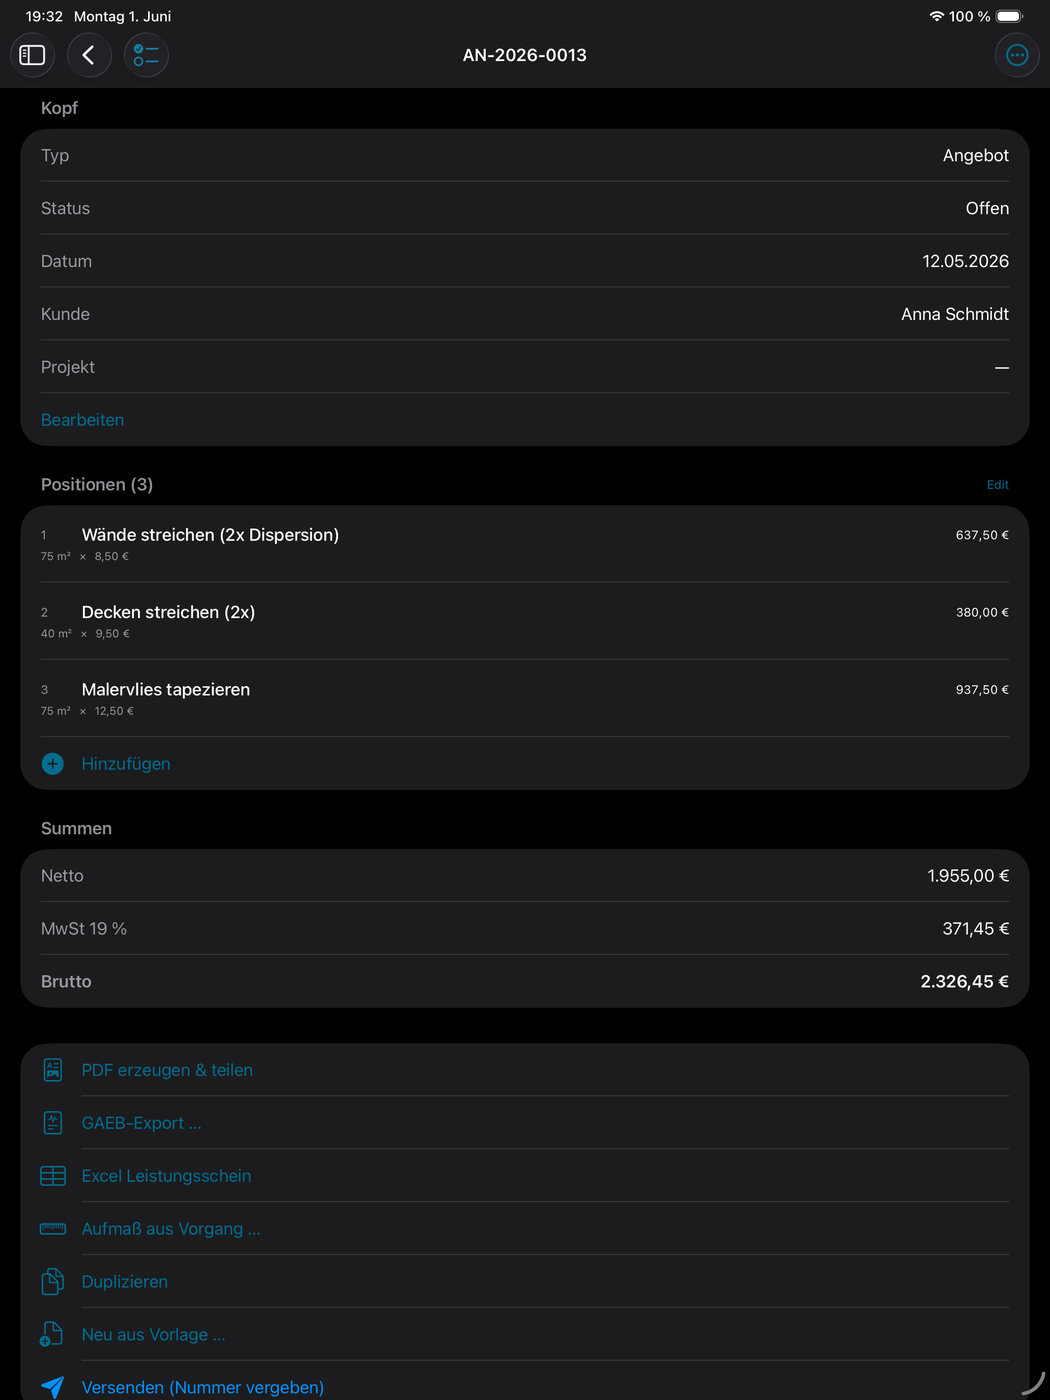Open the Wände streichen (2x Dispersion) position
This screenshot has width=1050, height=1400.
(x=525, y=544)
